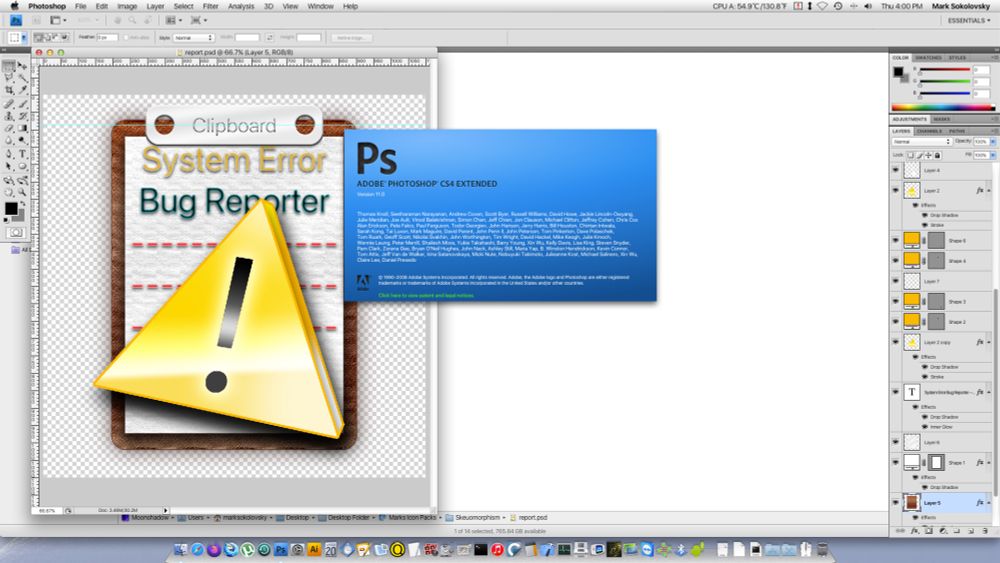
Task: Select the Hand tool in toolbox
Action: tap(9, 191)
